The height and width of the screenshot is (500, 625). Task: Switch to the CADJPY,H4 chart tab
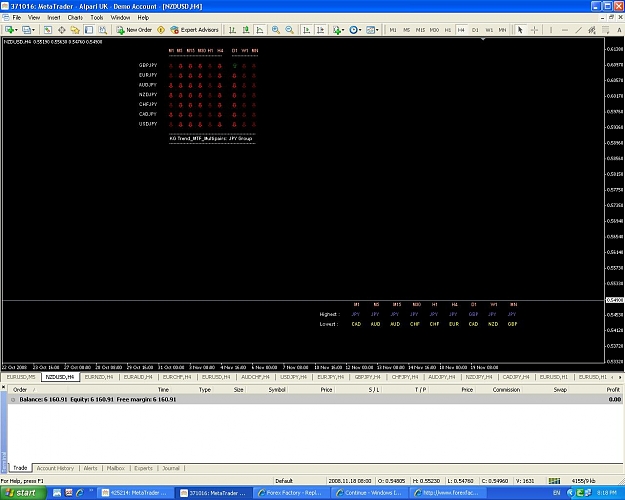click(x=515, y=377)
